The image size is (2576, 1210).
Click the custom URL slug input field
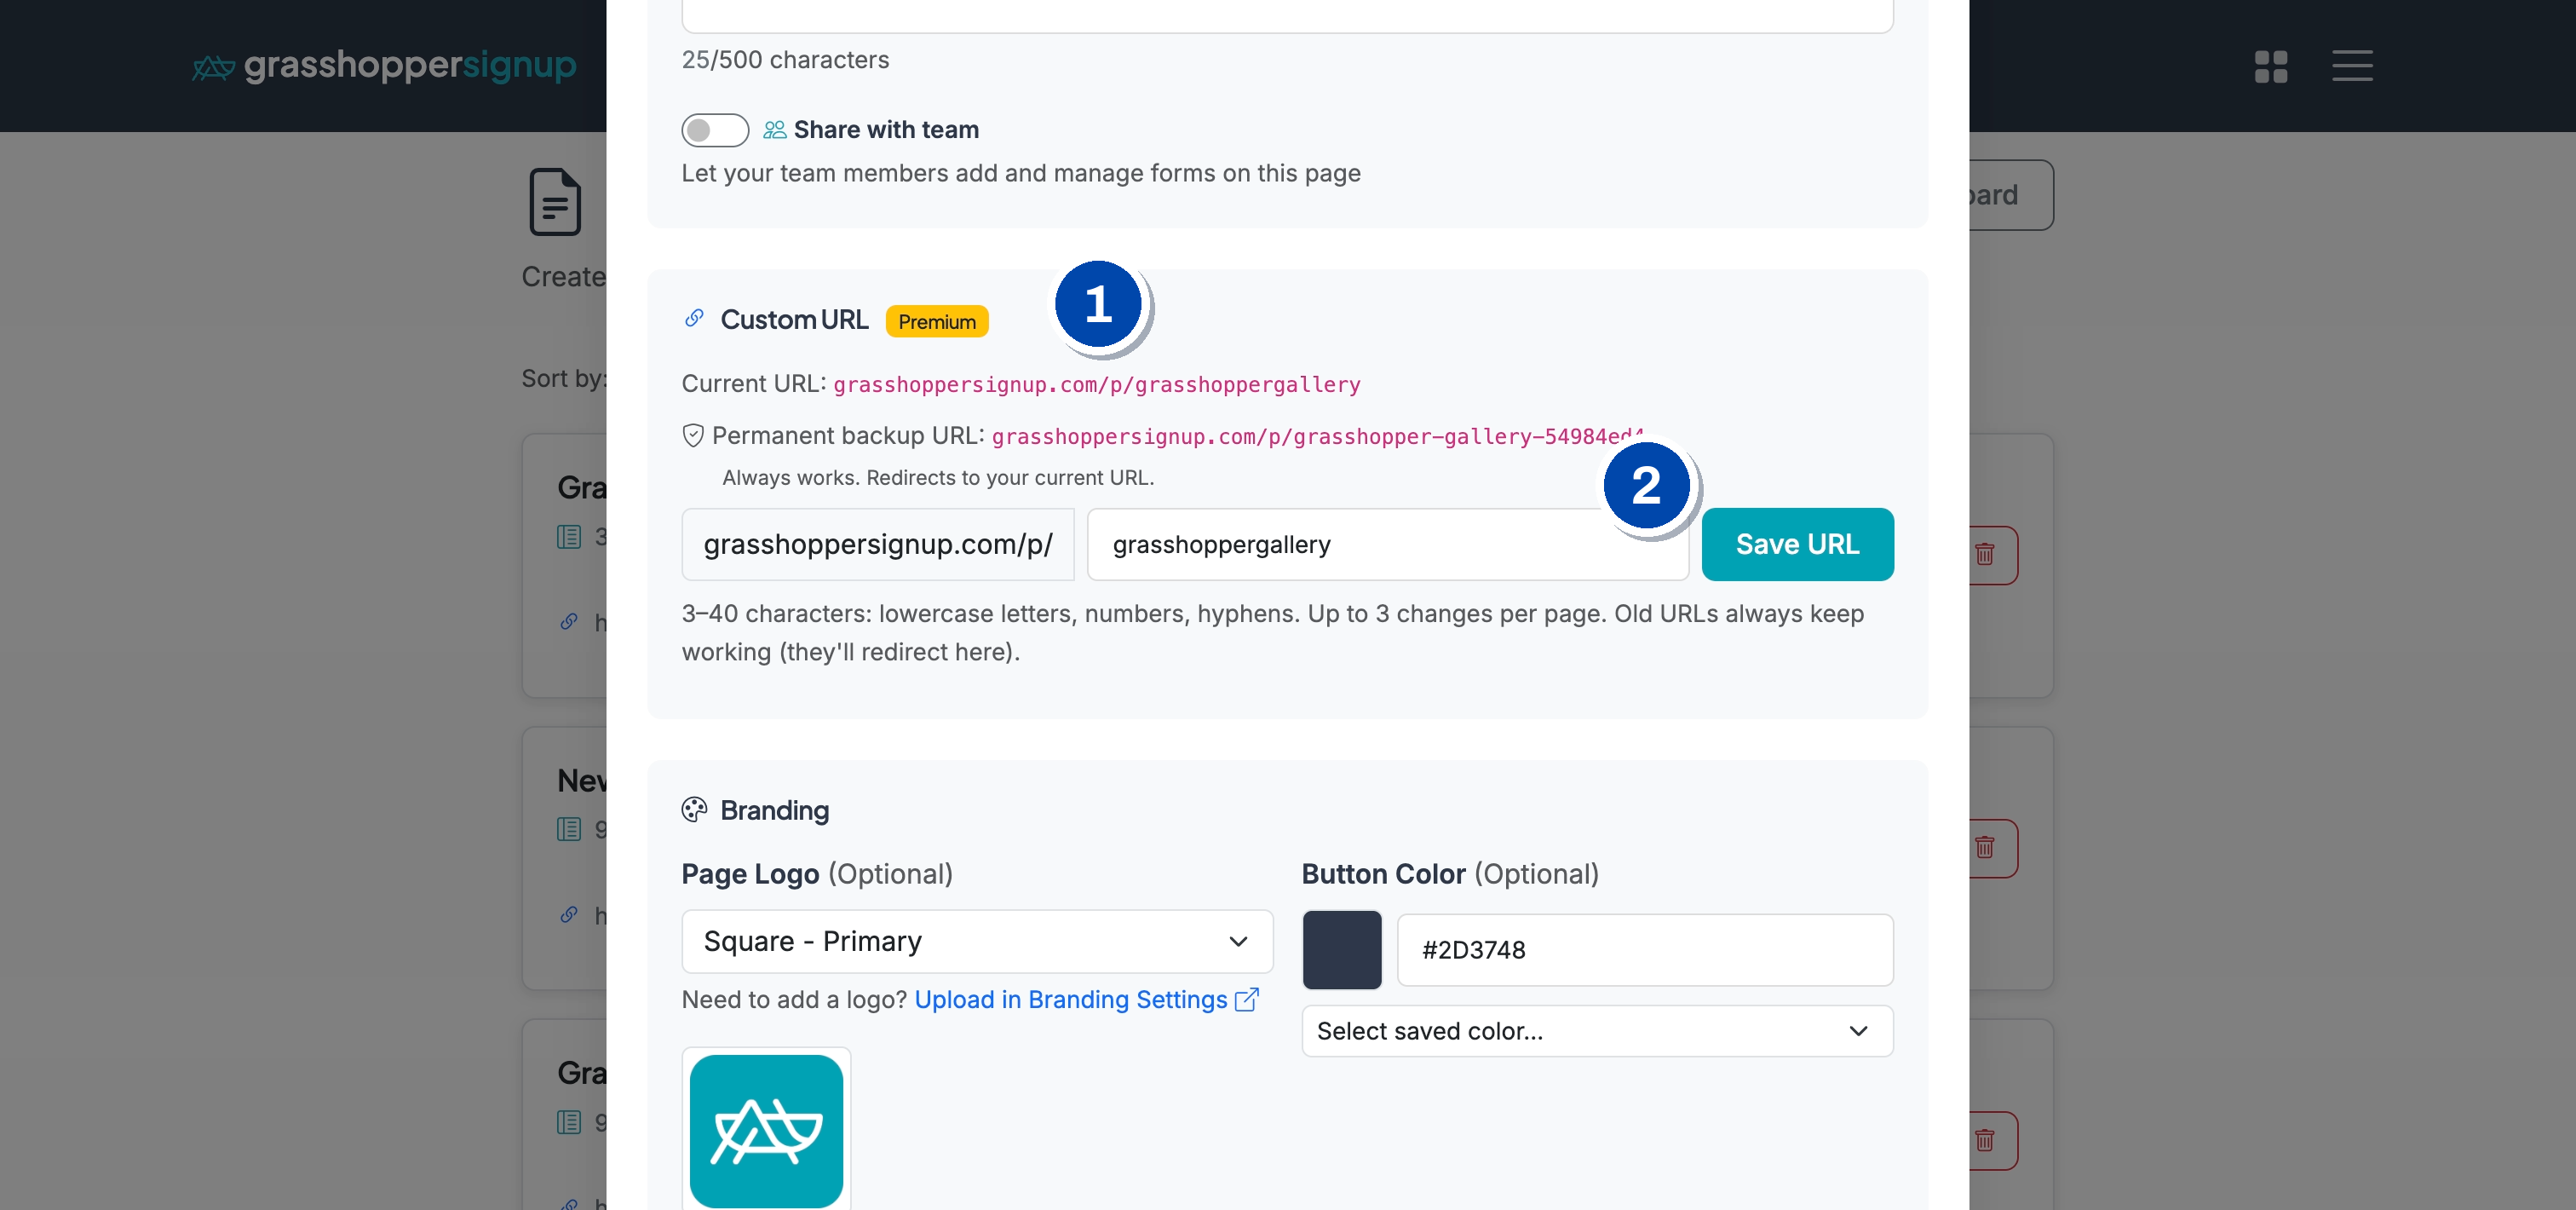(1387, 544)
